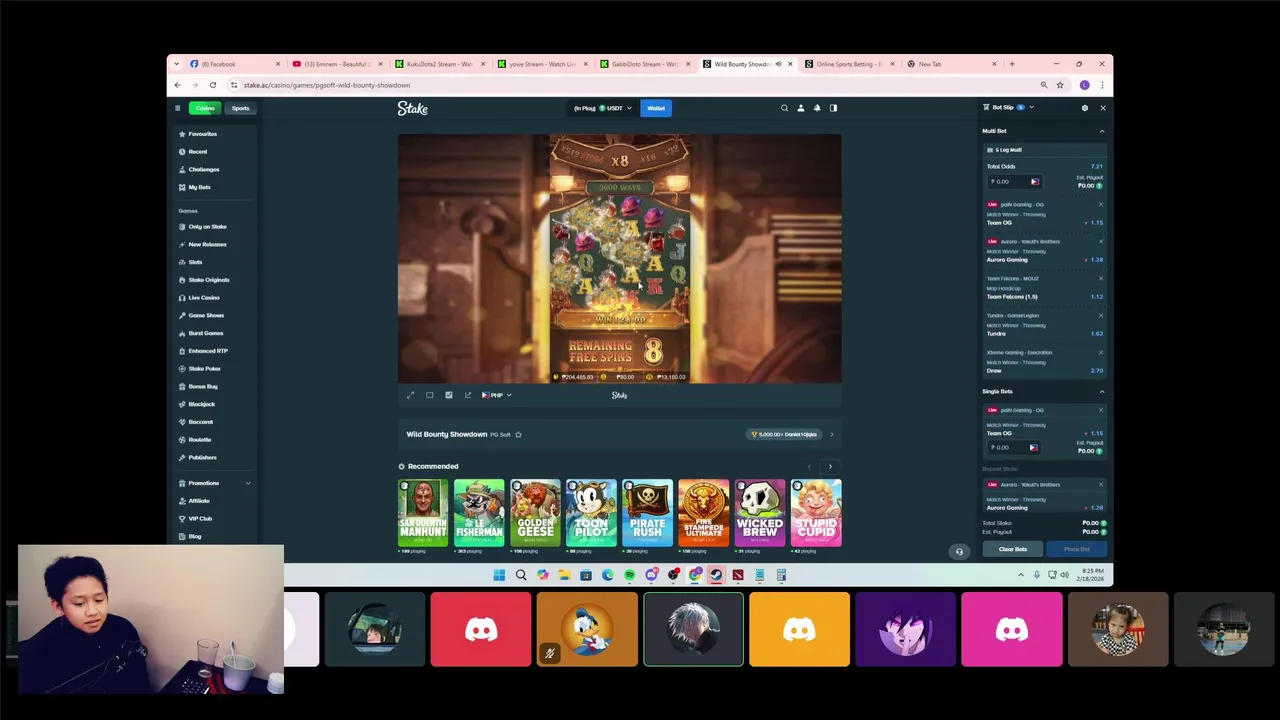Enter fullscreen mode for the game

(410, 395)
